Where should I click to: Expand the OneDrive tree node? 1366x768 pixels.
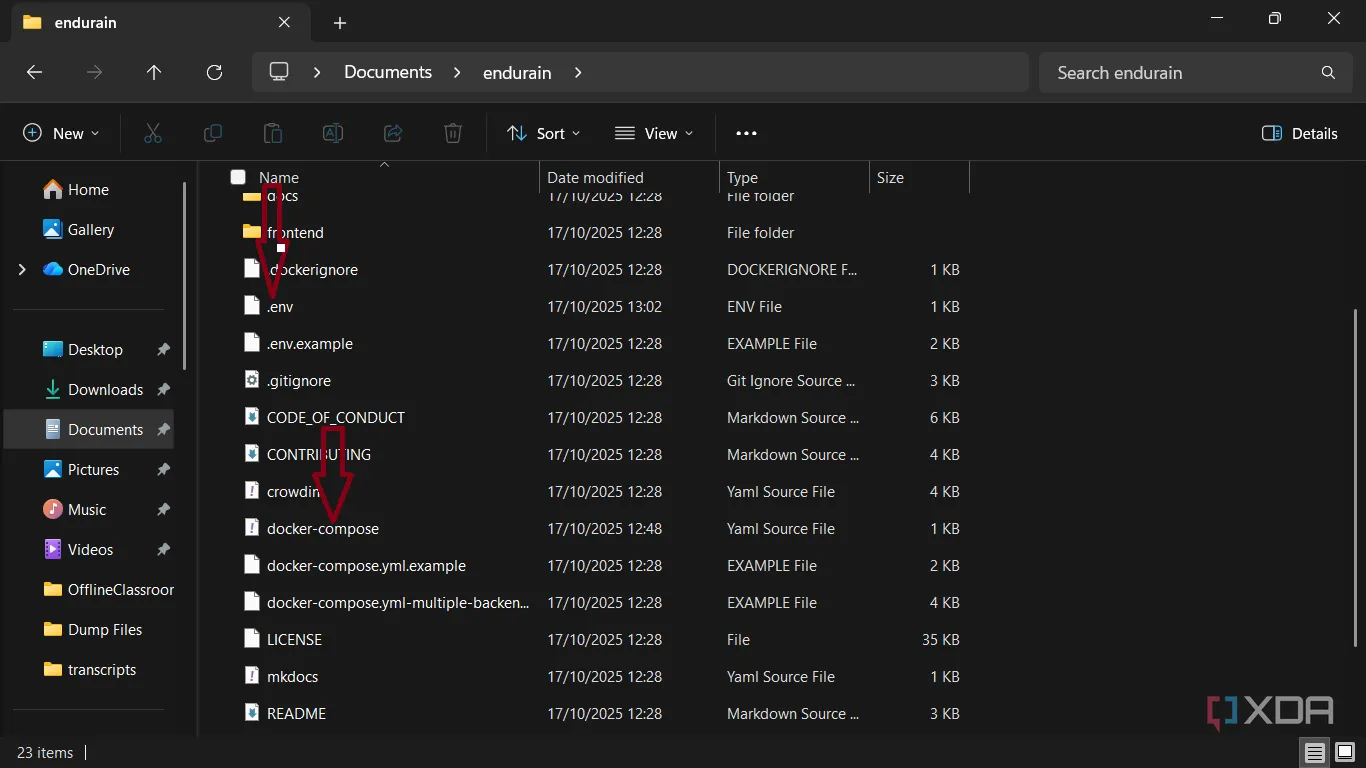[22, 270]
